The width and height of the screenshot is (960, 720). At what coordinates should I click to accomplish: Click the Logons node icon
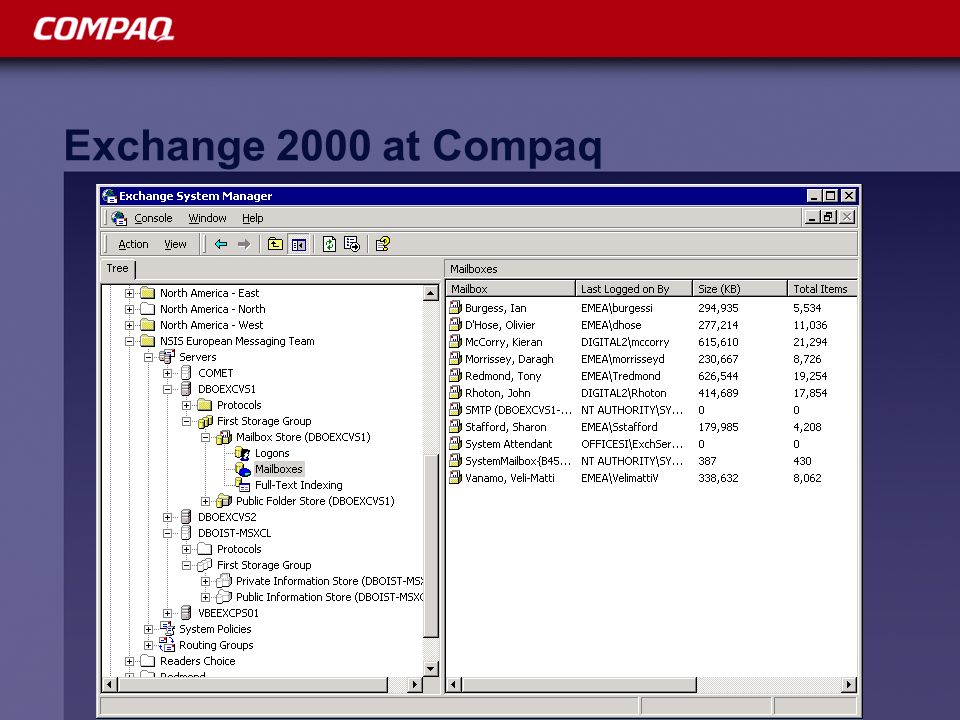pos(242,453)
